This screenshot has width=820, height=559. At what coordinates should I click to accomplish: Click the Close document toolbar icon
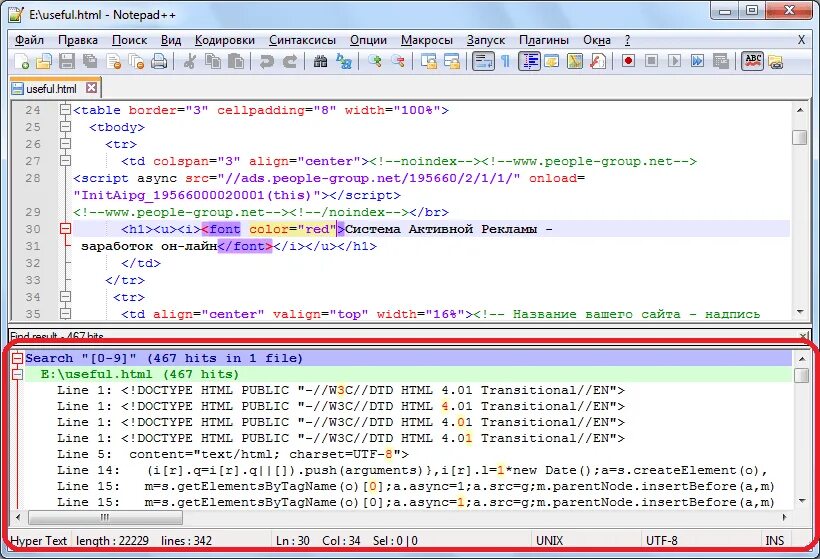(113, 62)
